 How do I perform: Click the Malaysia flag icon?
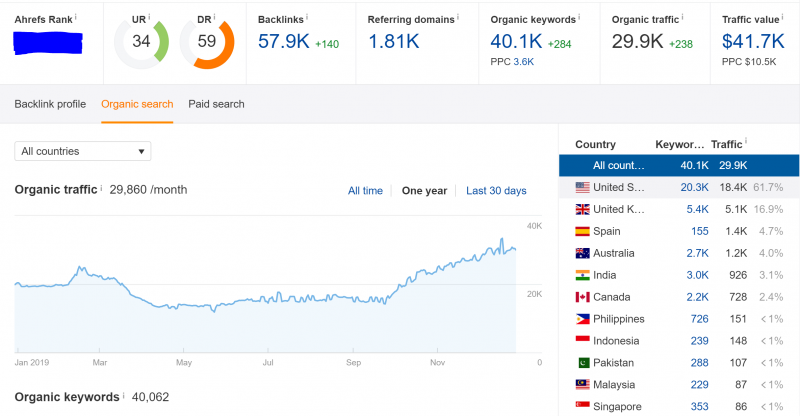(x=582, y=384)
